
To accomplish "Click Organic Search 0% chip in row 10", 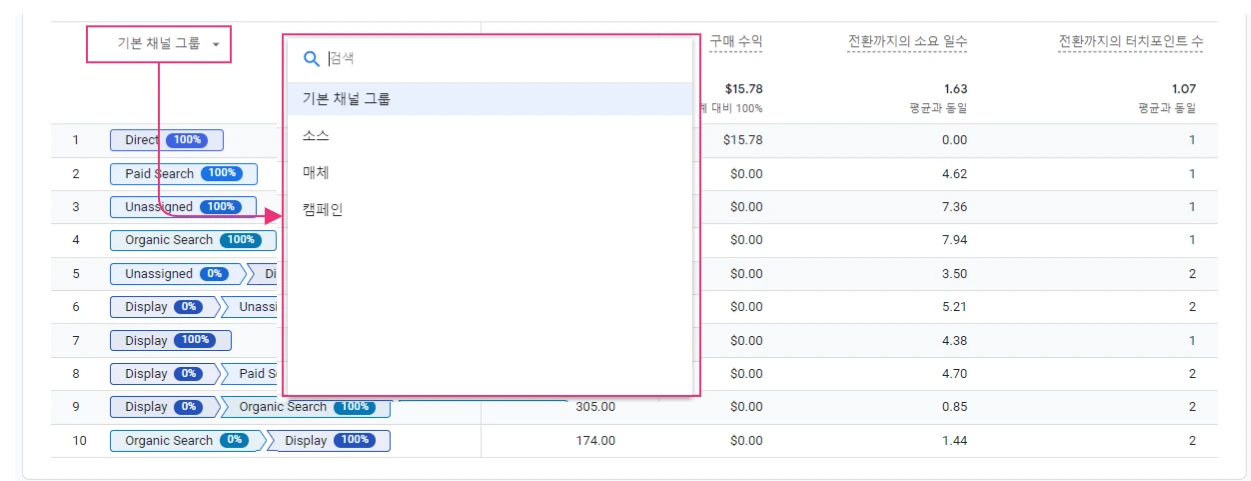I will (x=186, y=441).
